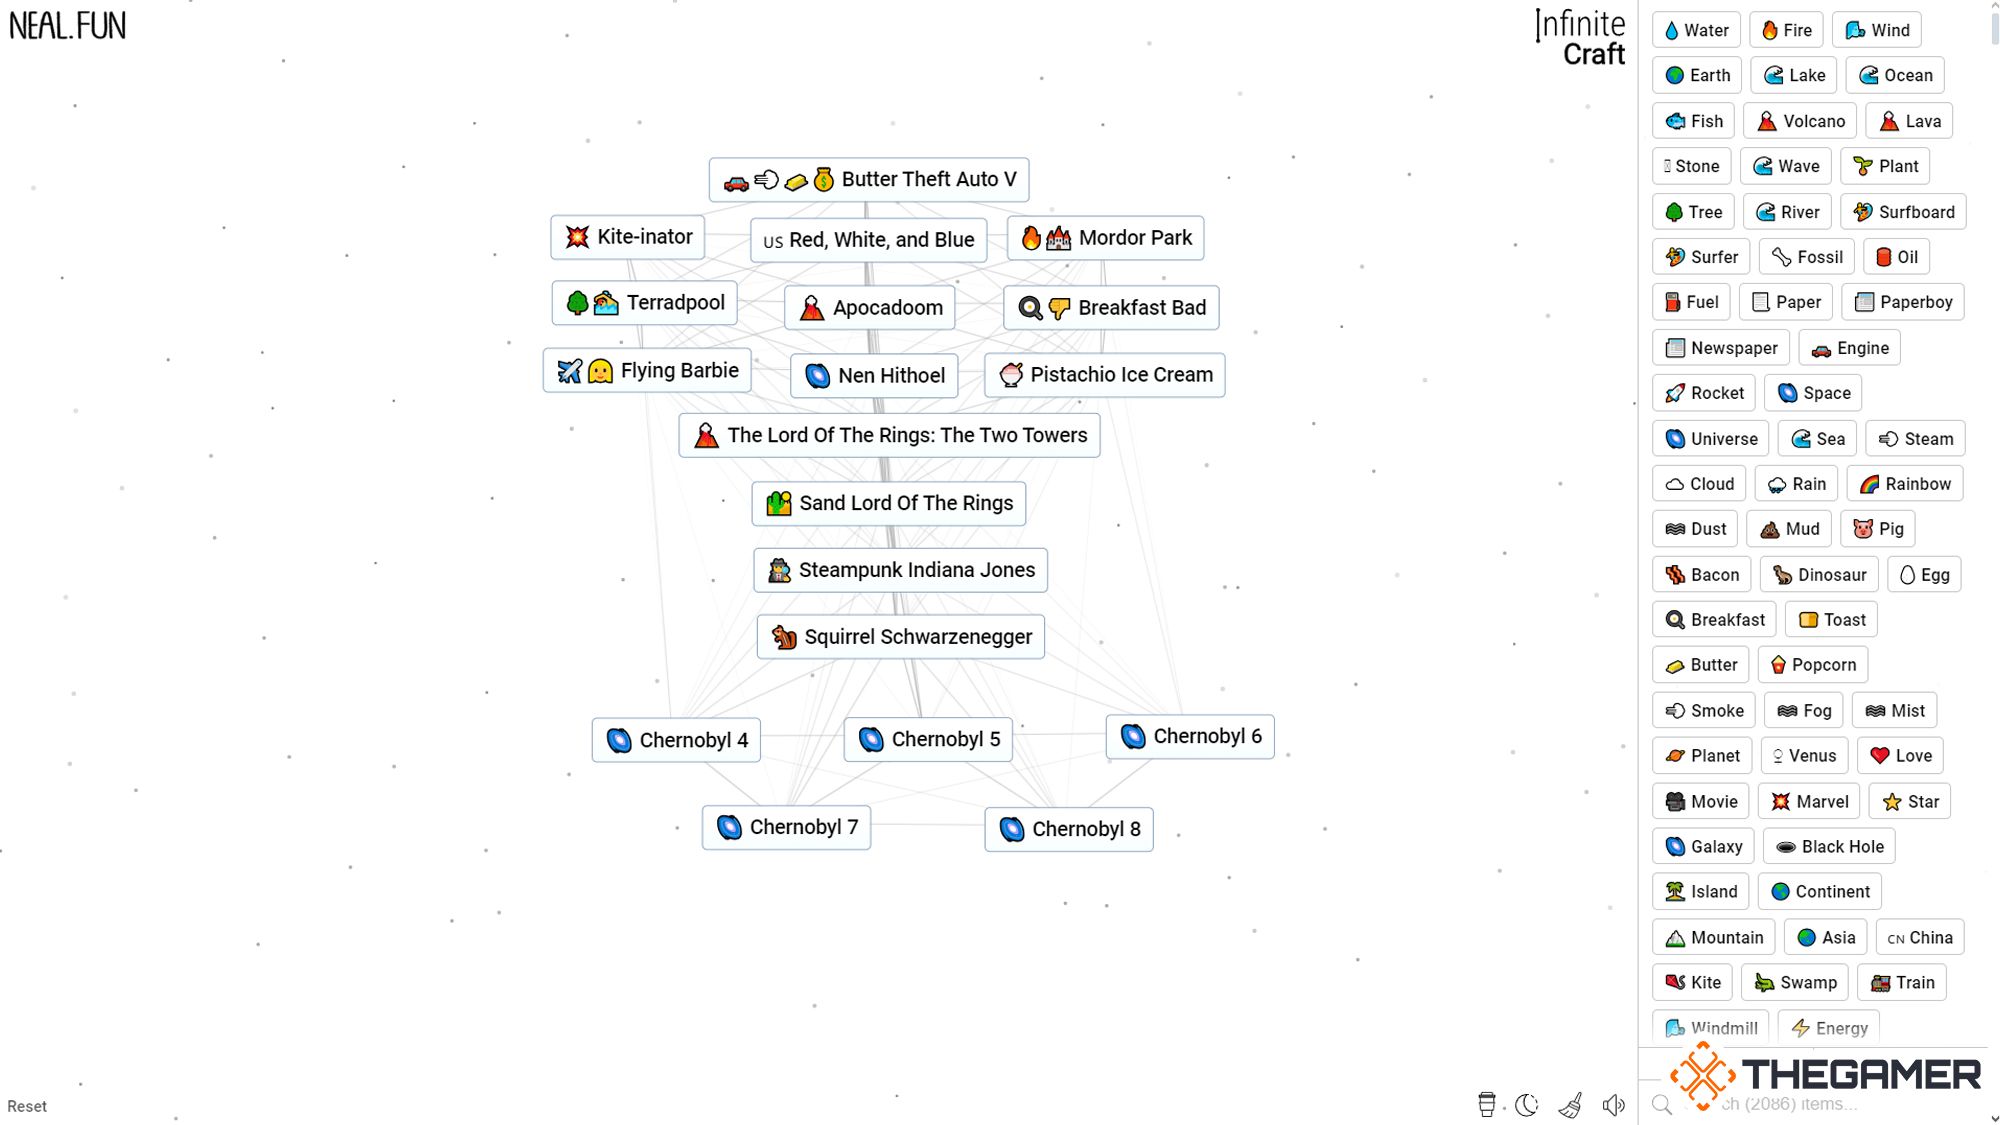The width and height of the screenshot is (2000, 1125).
Task: Select Kite-inator canvas element
Action: [x=628, y=237]
